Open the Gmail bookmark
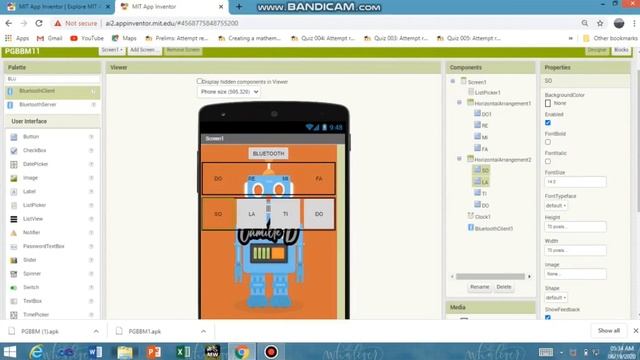 click(49, 38)
